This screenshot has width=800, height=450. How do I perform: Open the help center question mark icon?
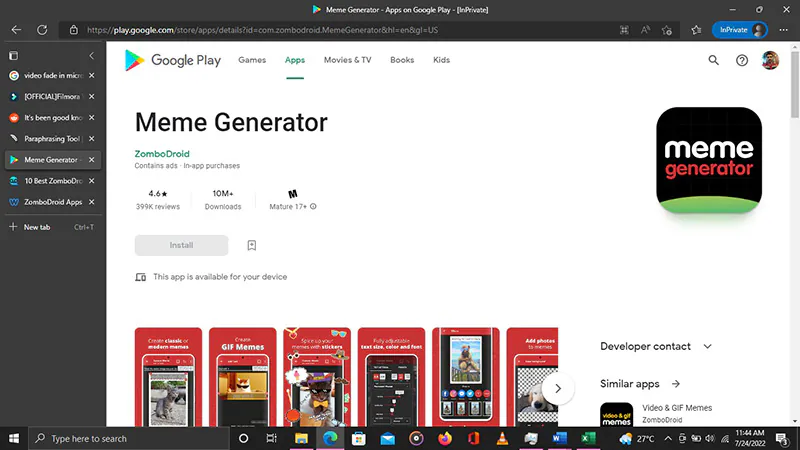point(742,60)
